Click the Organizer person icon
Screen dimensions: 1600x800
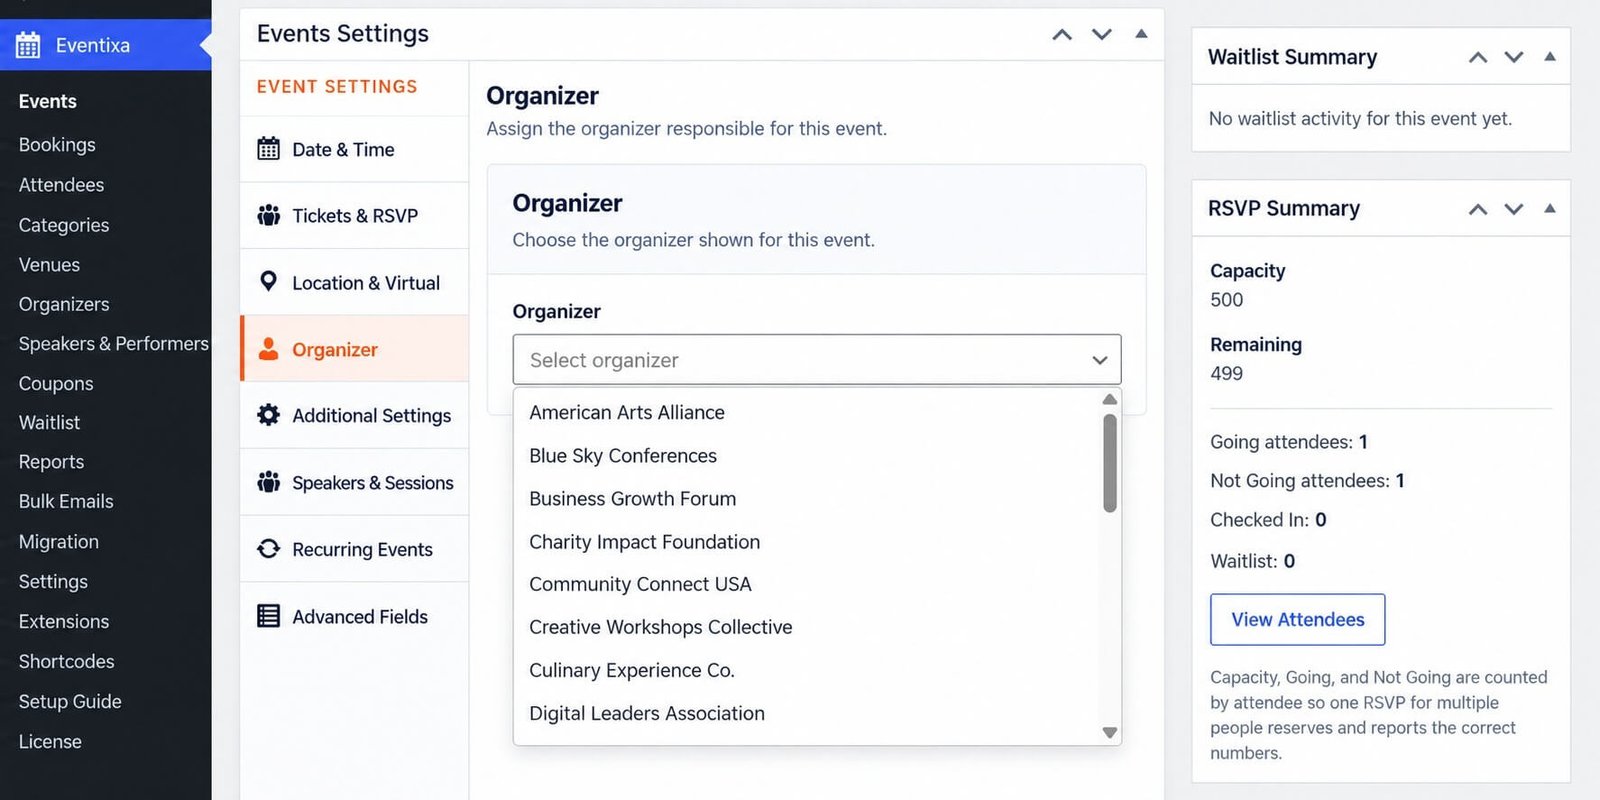268,349
